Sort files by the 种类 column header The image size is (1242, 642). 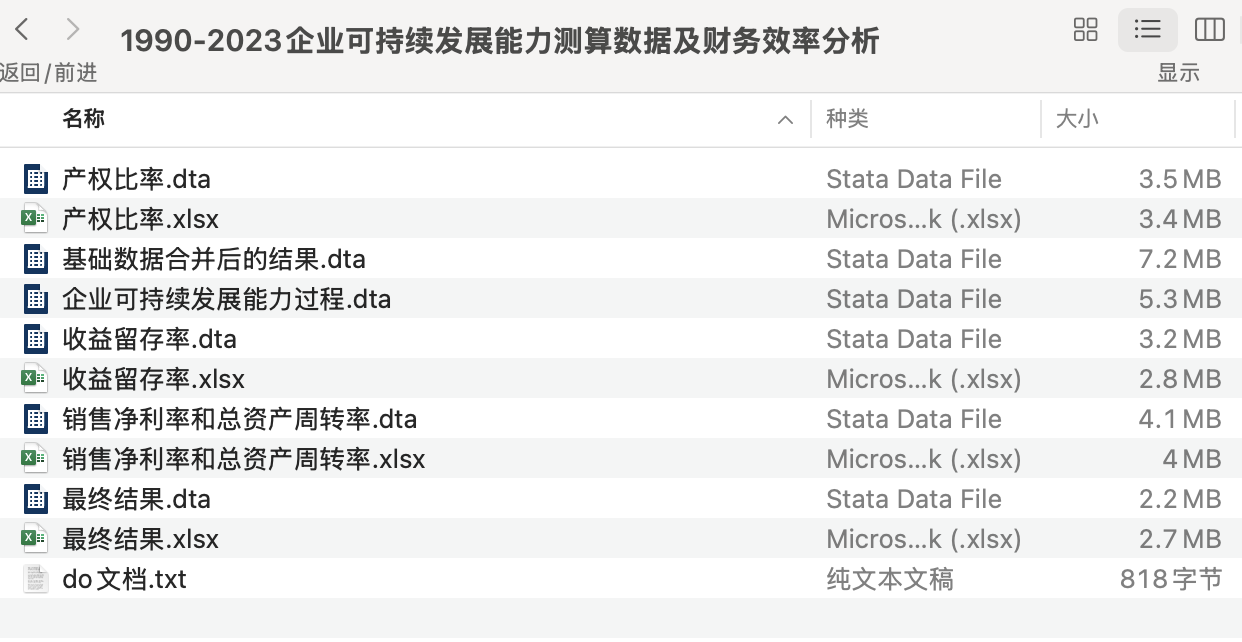pyautogui.click(x=847, y=119)
